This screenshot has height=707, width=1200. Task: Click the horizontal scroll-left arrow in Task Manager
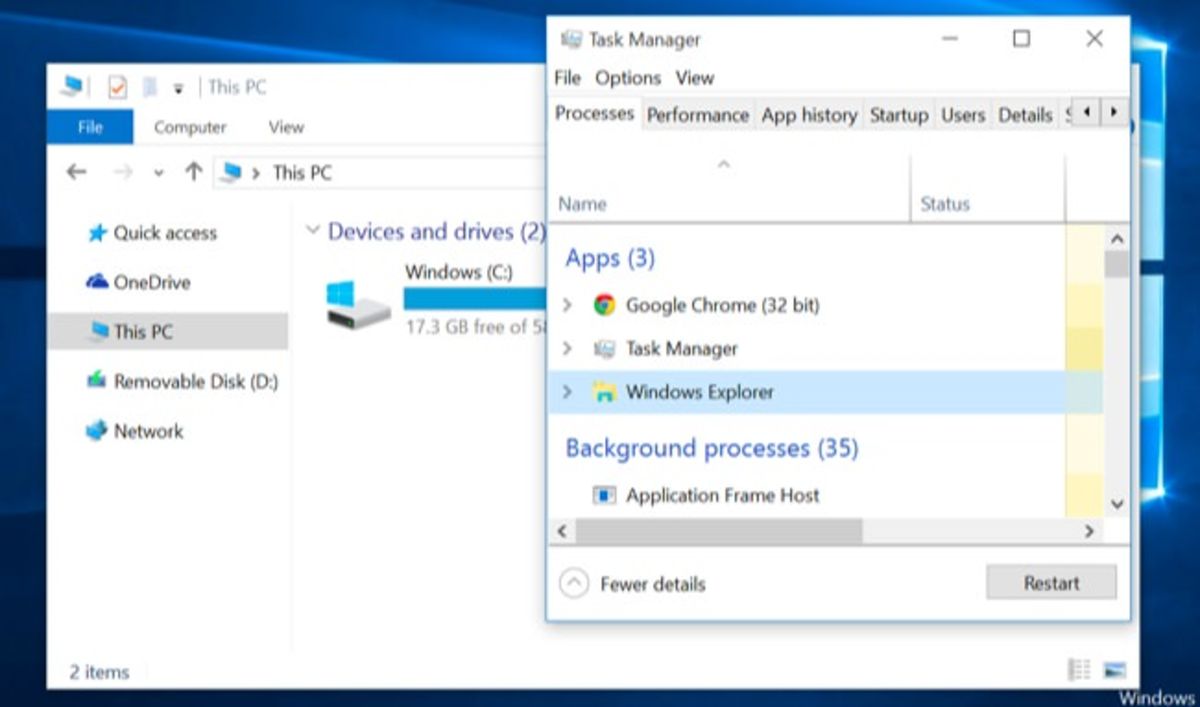click(x=561, y=532)
